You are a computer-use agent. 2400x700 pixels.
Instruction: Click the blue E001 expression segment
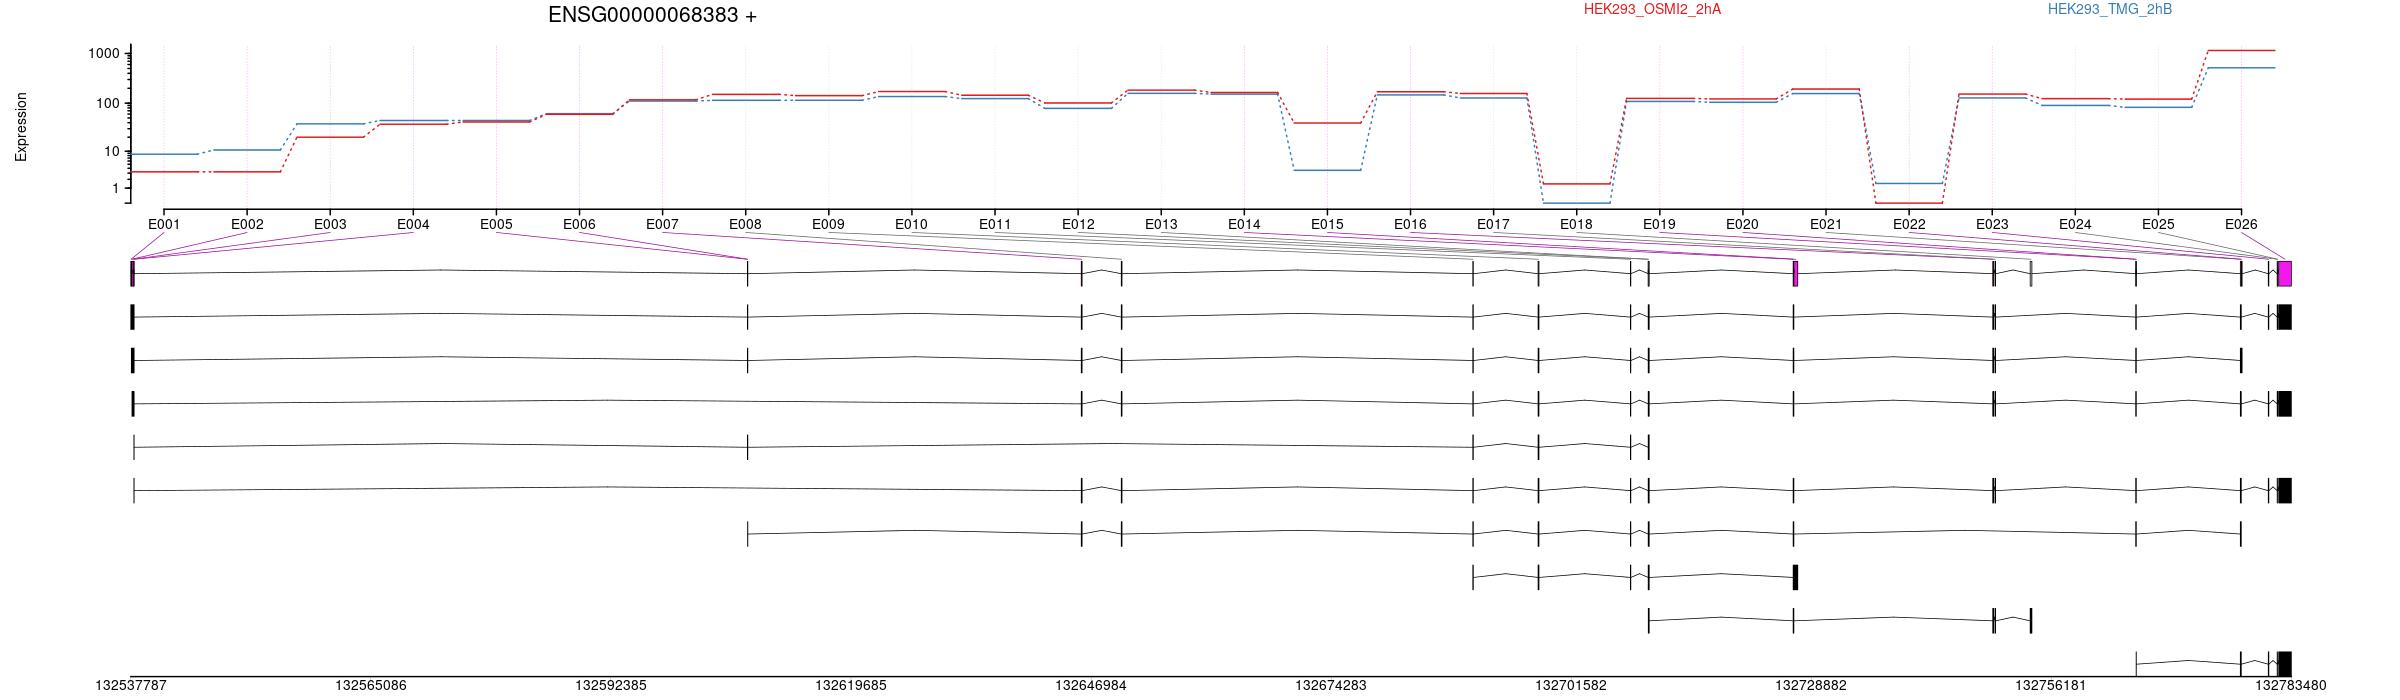click(x=164, y=154)
